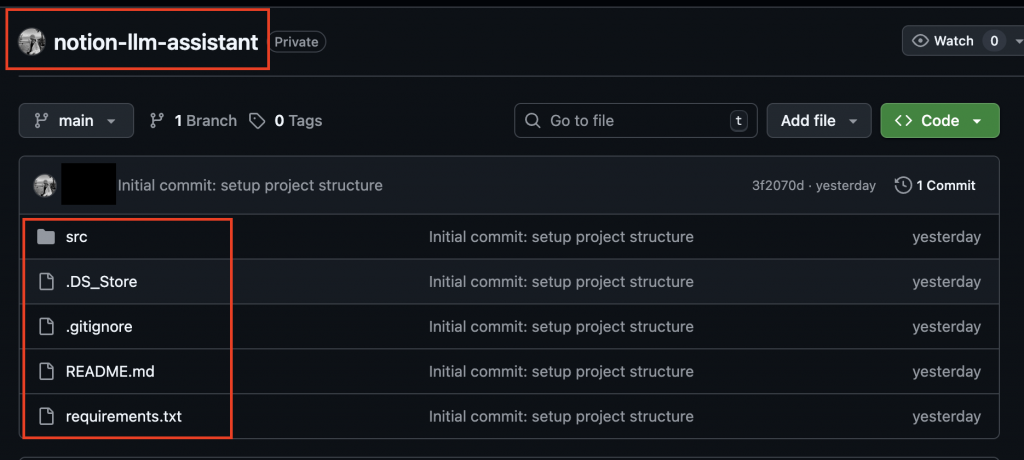Open the notion-llm-assistant repository title
1024x460 pixels.
(x=155, y=42)
